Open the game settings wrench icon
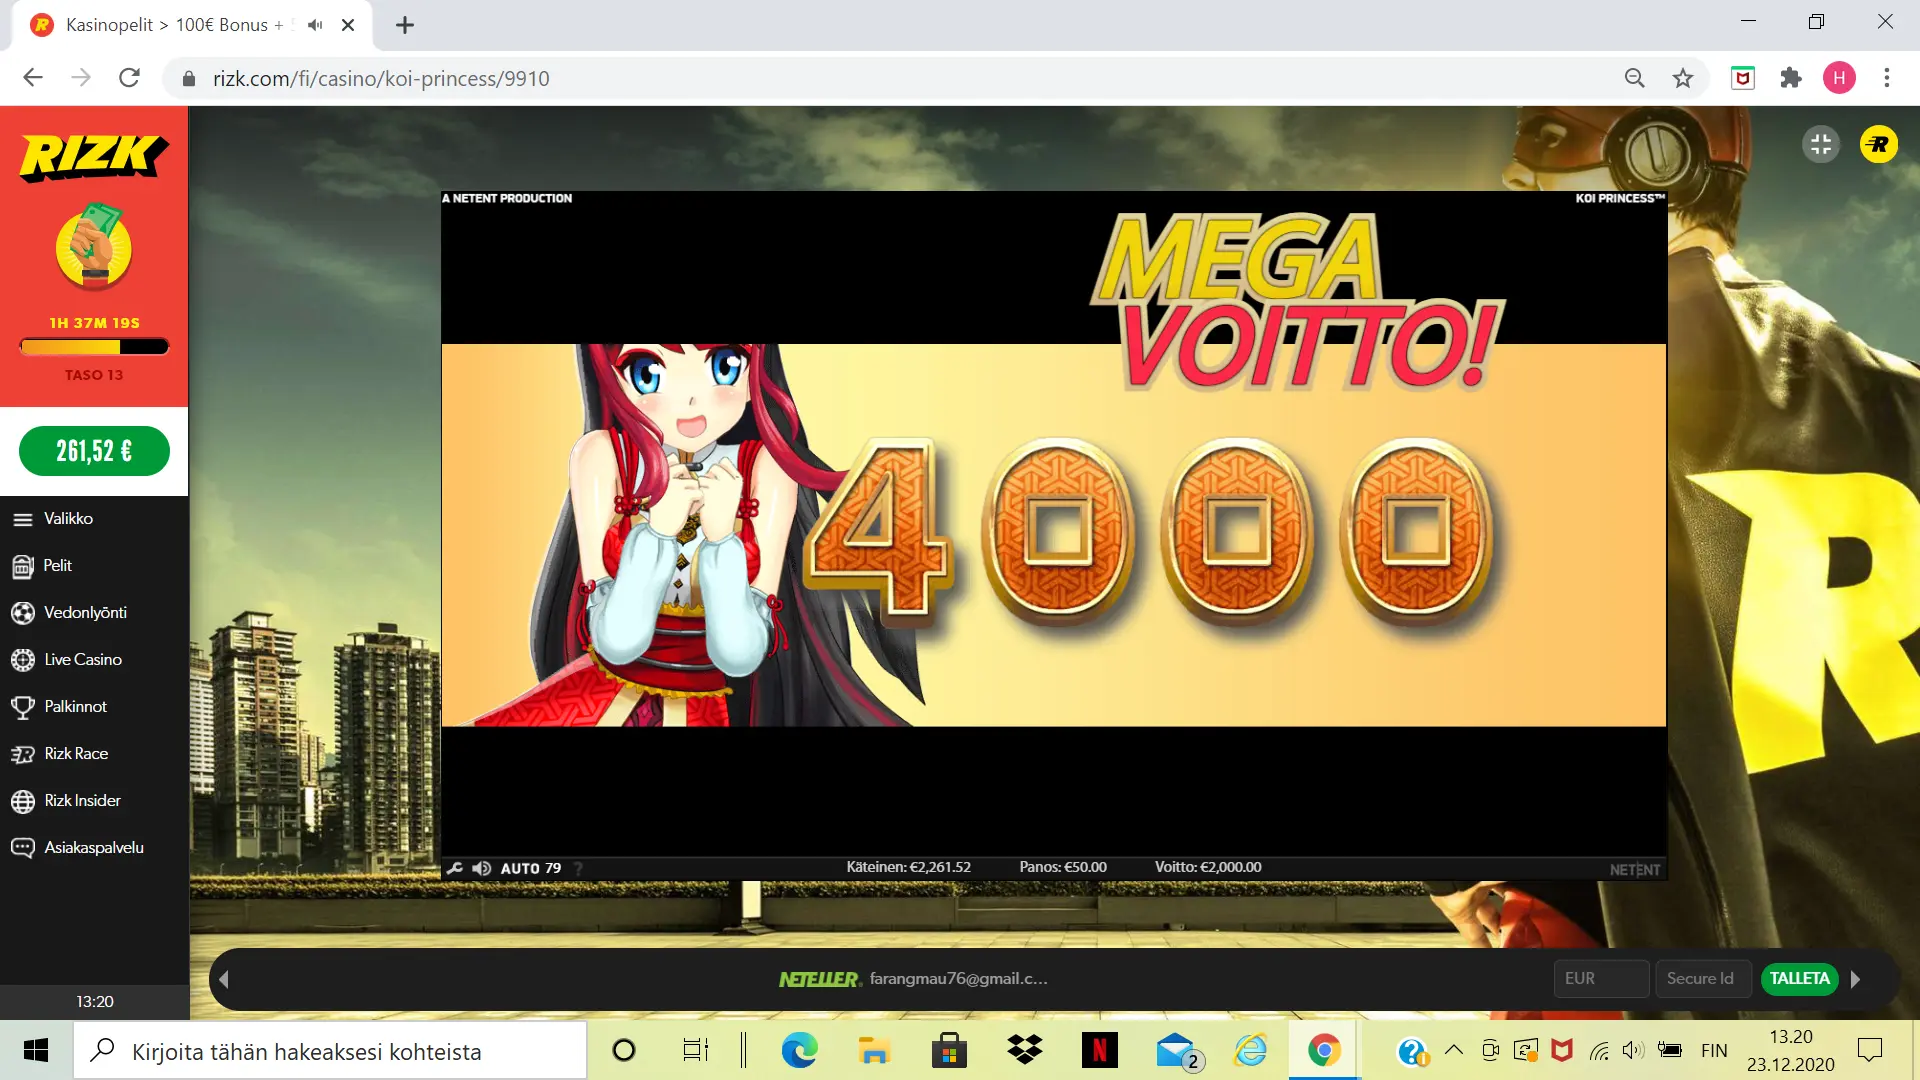 tap(455, 868)
